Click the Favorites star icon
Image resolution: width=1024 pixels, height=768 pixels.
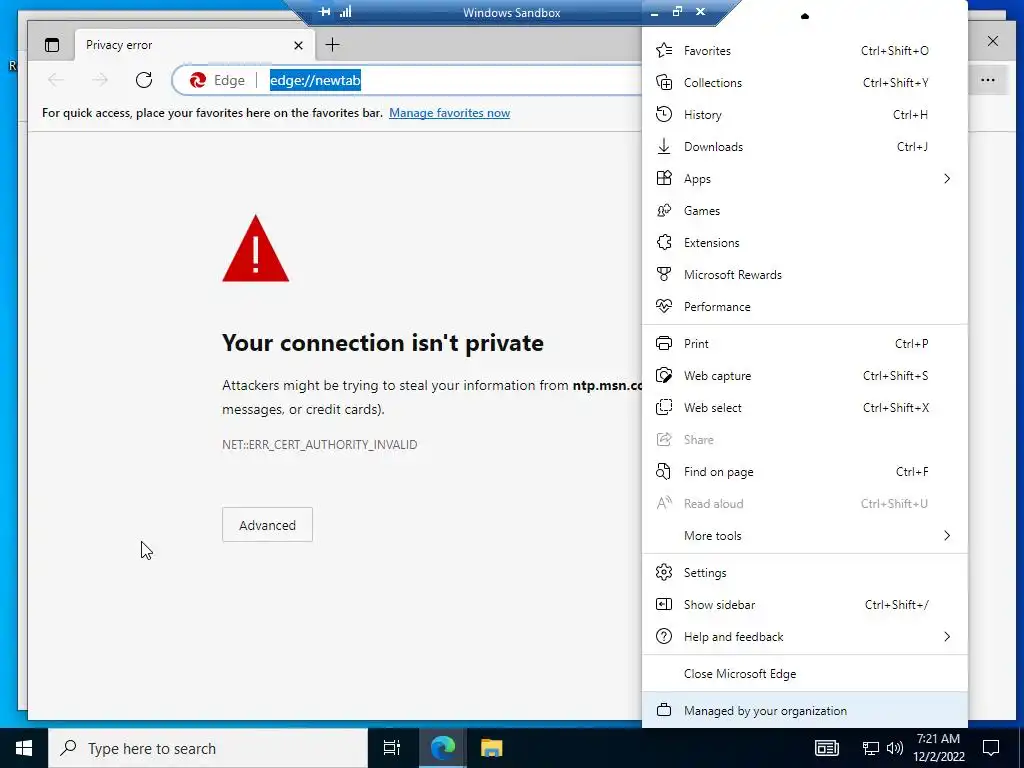(x=664, y=50)
